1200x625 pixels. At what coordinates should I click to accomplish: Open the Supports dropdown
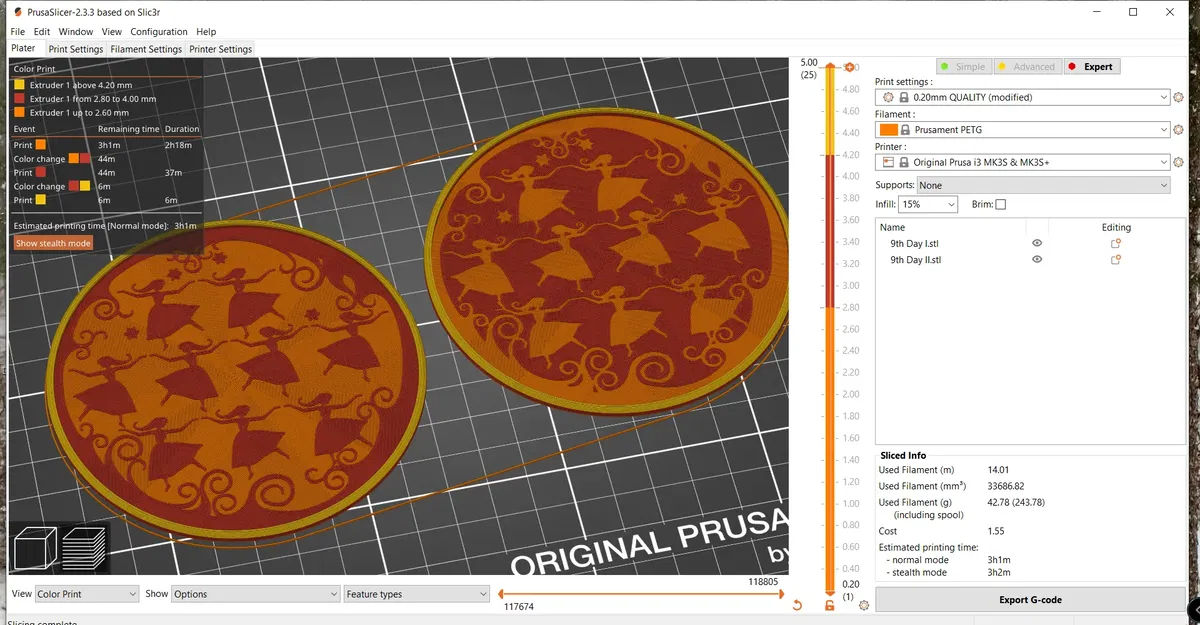pyautogui.click(x=1044, y=185)
